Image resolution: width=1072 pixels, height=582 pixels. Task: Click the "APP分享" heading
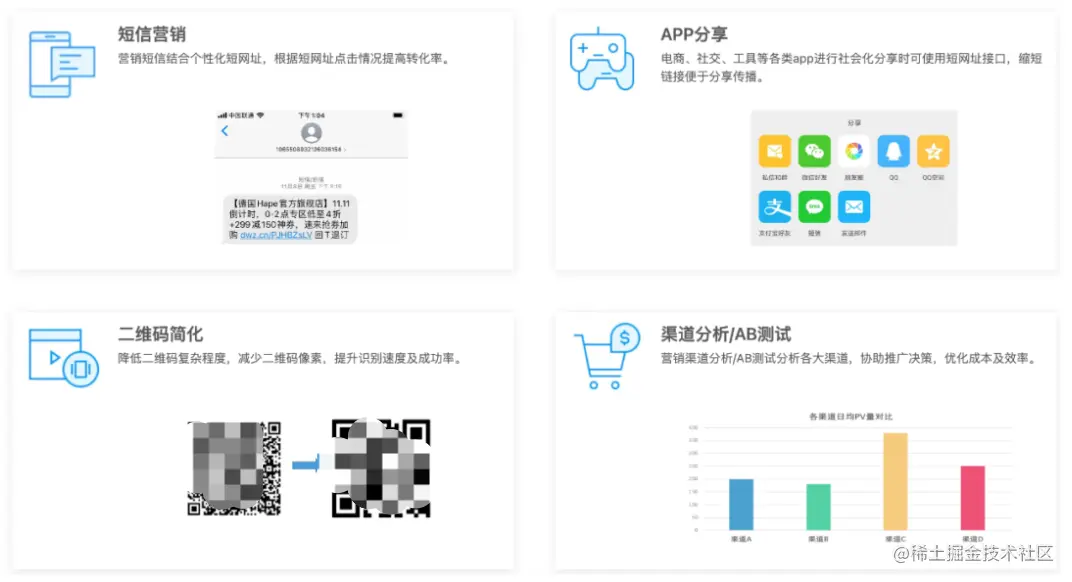[x=694, y=34]
